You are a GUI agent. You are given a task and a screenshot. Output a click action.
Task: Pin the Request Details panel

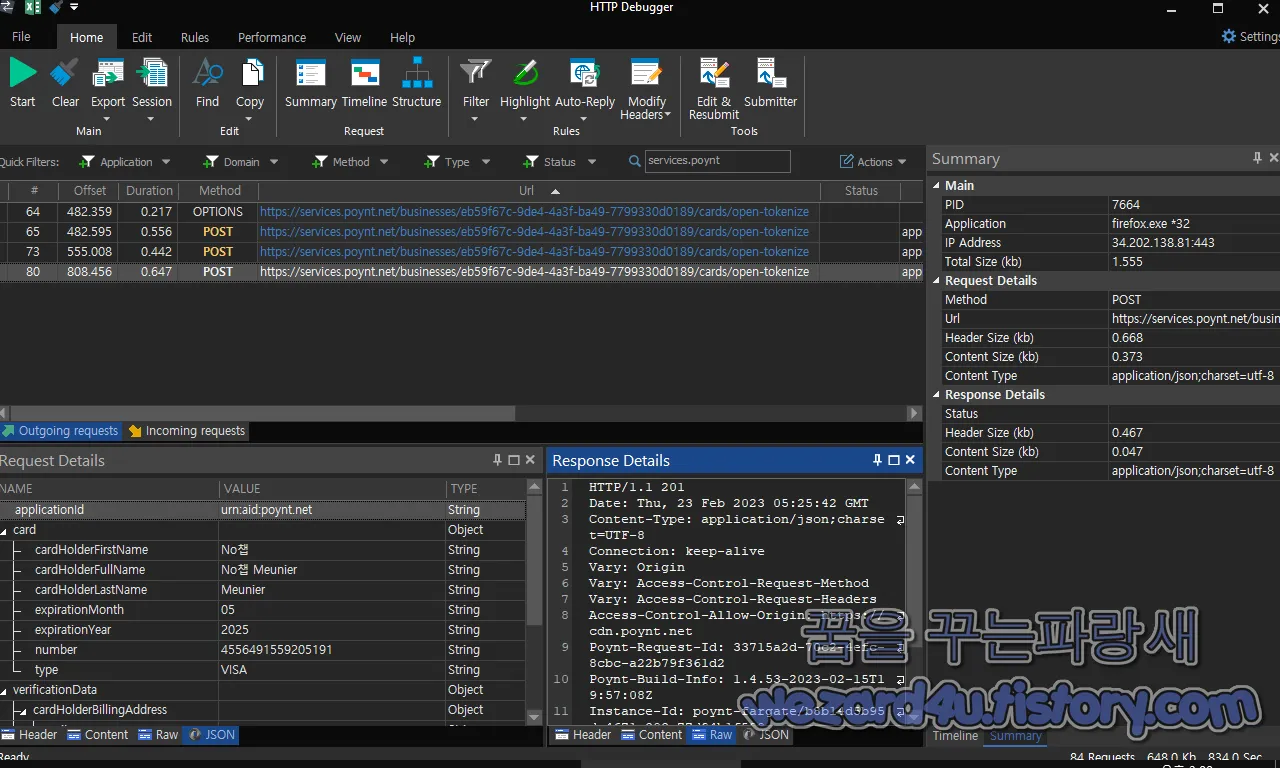[497, 460]
